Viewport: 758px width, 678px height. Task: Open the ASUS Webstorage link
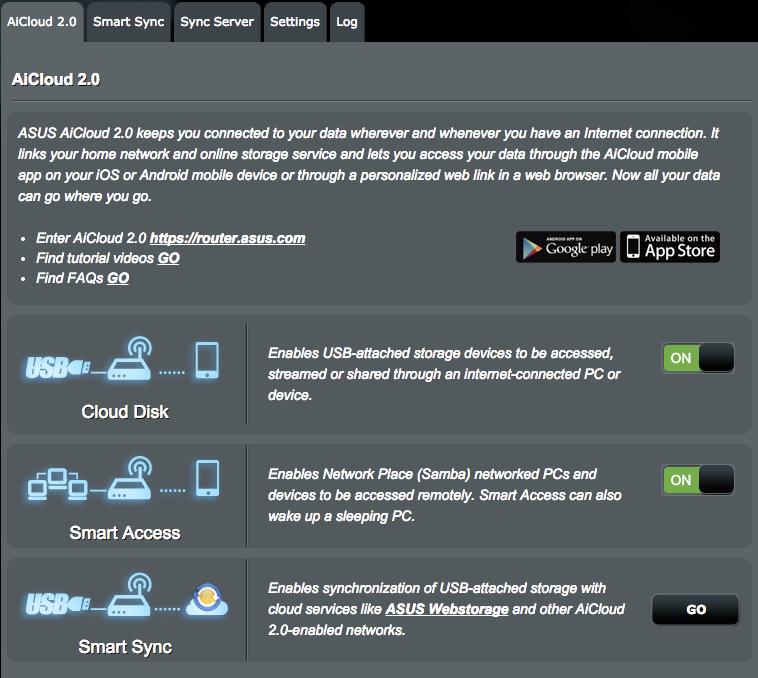[447, 609]
